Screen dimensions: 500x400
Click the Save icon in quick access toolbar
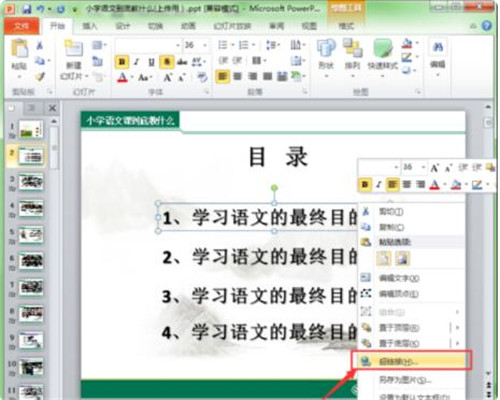pyautogui.click(x=27, y=9)
